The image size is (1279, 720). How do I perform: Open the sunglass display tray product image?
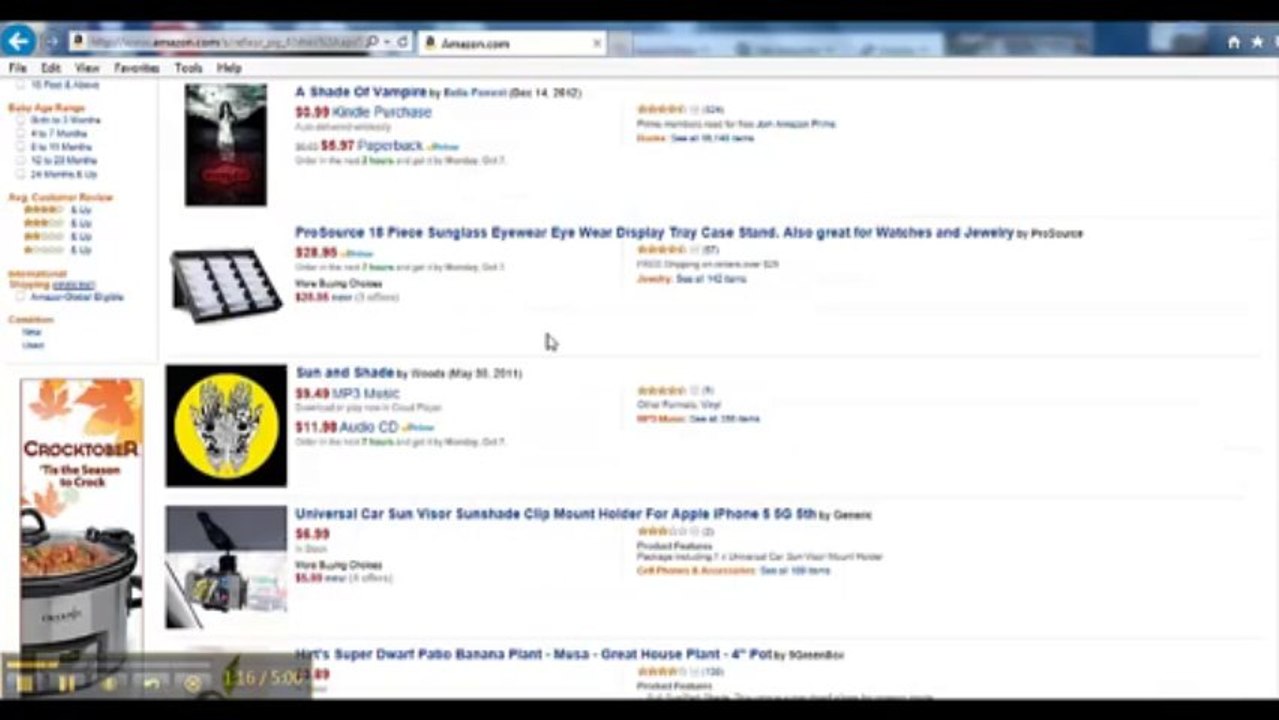tap(225, 284)
